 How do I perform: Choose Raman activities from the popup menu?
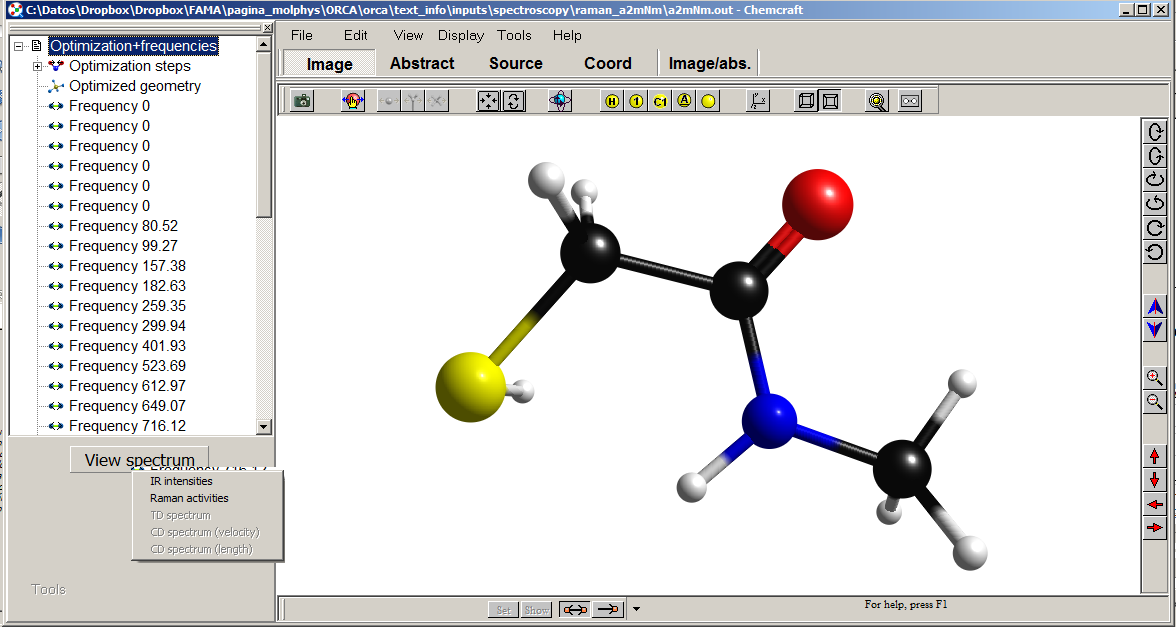point(189,498)
